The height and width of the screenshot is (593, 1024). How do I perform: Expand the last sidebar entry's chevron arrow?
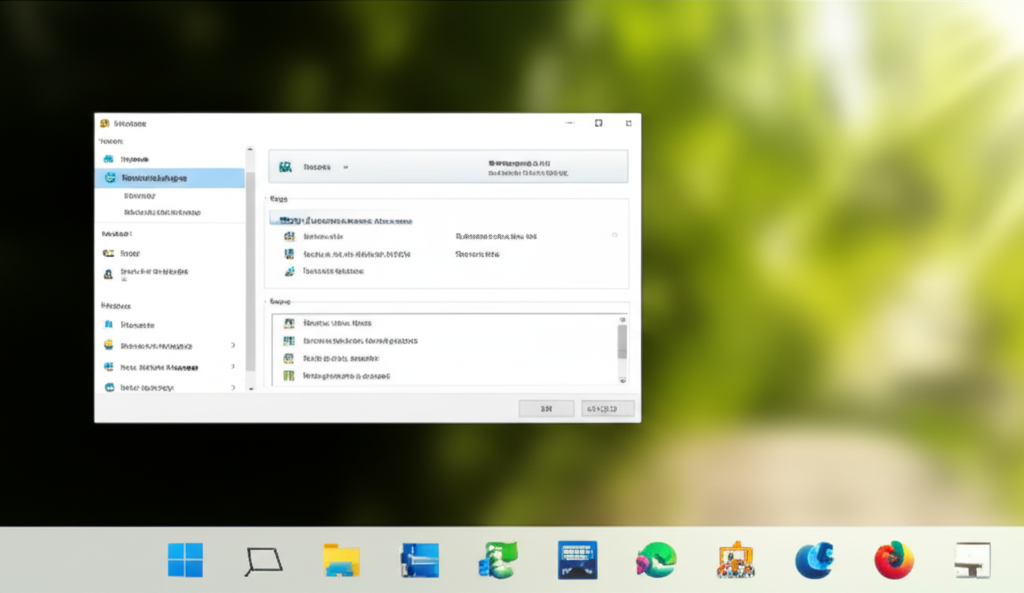233,387
